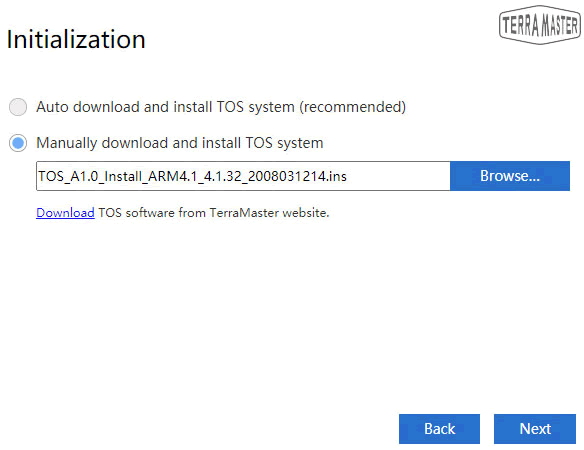Click the empty space right of the filename in the field

click(398, 176)
